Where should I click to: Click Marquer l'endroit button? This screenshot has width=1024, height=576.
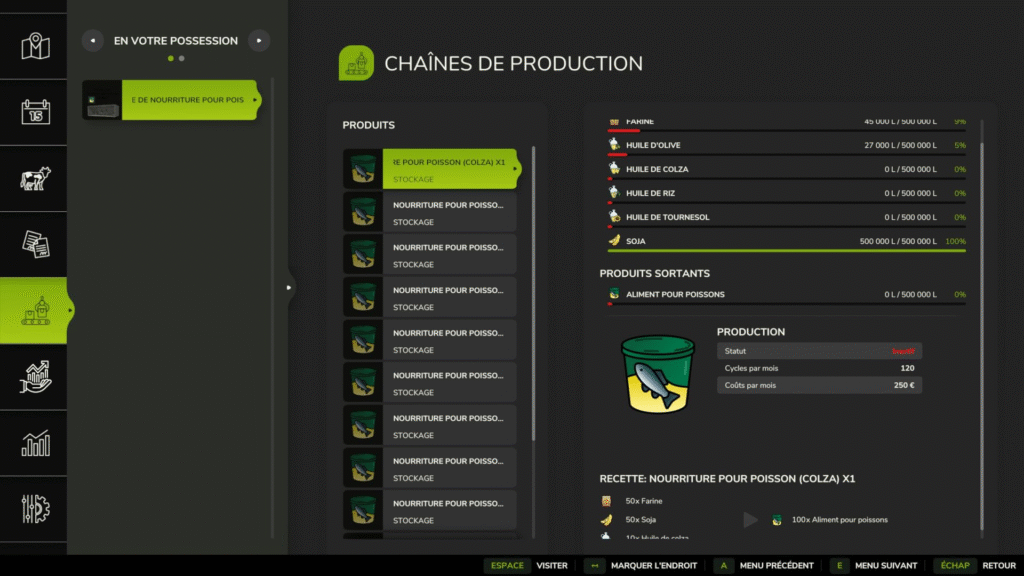click(x=640, y=565)
